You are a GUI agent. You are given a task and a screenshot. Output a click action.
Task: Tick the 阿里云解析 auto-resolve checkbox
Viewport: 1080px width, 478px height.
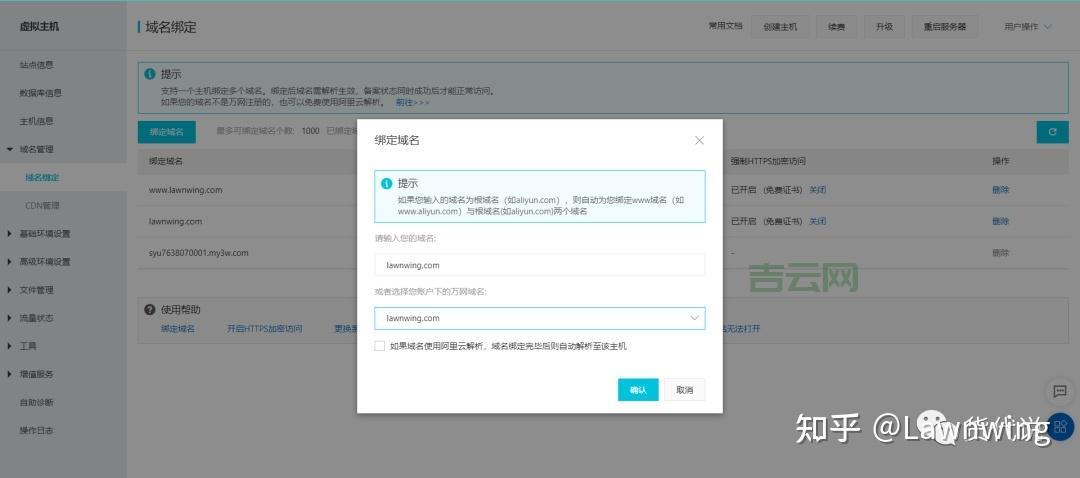pos(380,346)
